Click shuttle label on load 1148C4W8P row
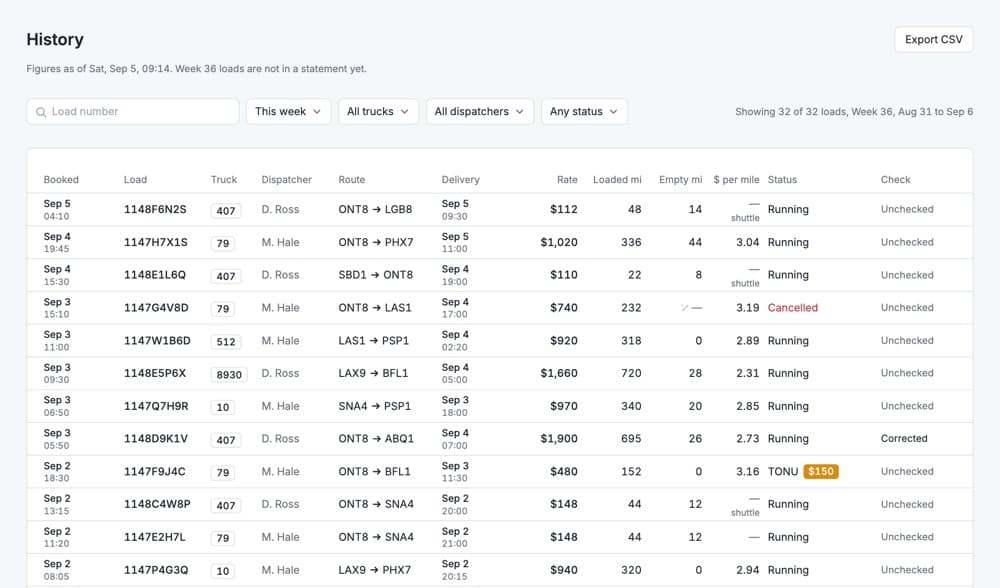The width and height of the screenshot is (1000, 588). tap(745, 513)
